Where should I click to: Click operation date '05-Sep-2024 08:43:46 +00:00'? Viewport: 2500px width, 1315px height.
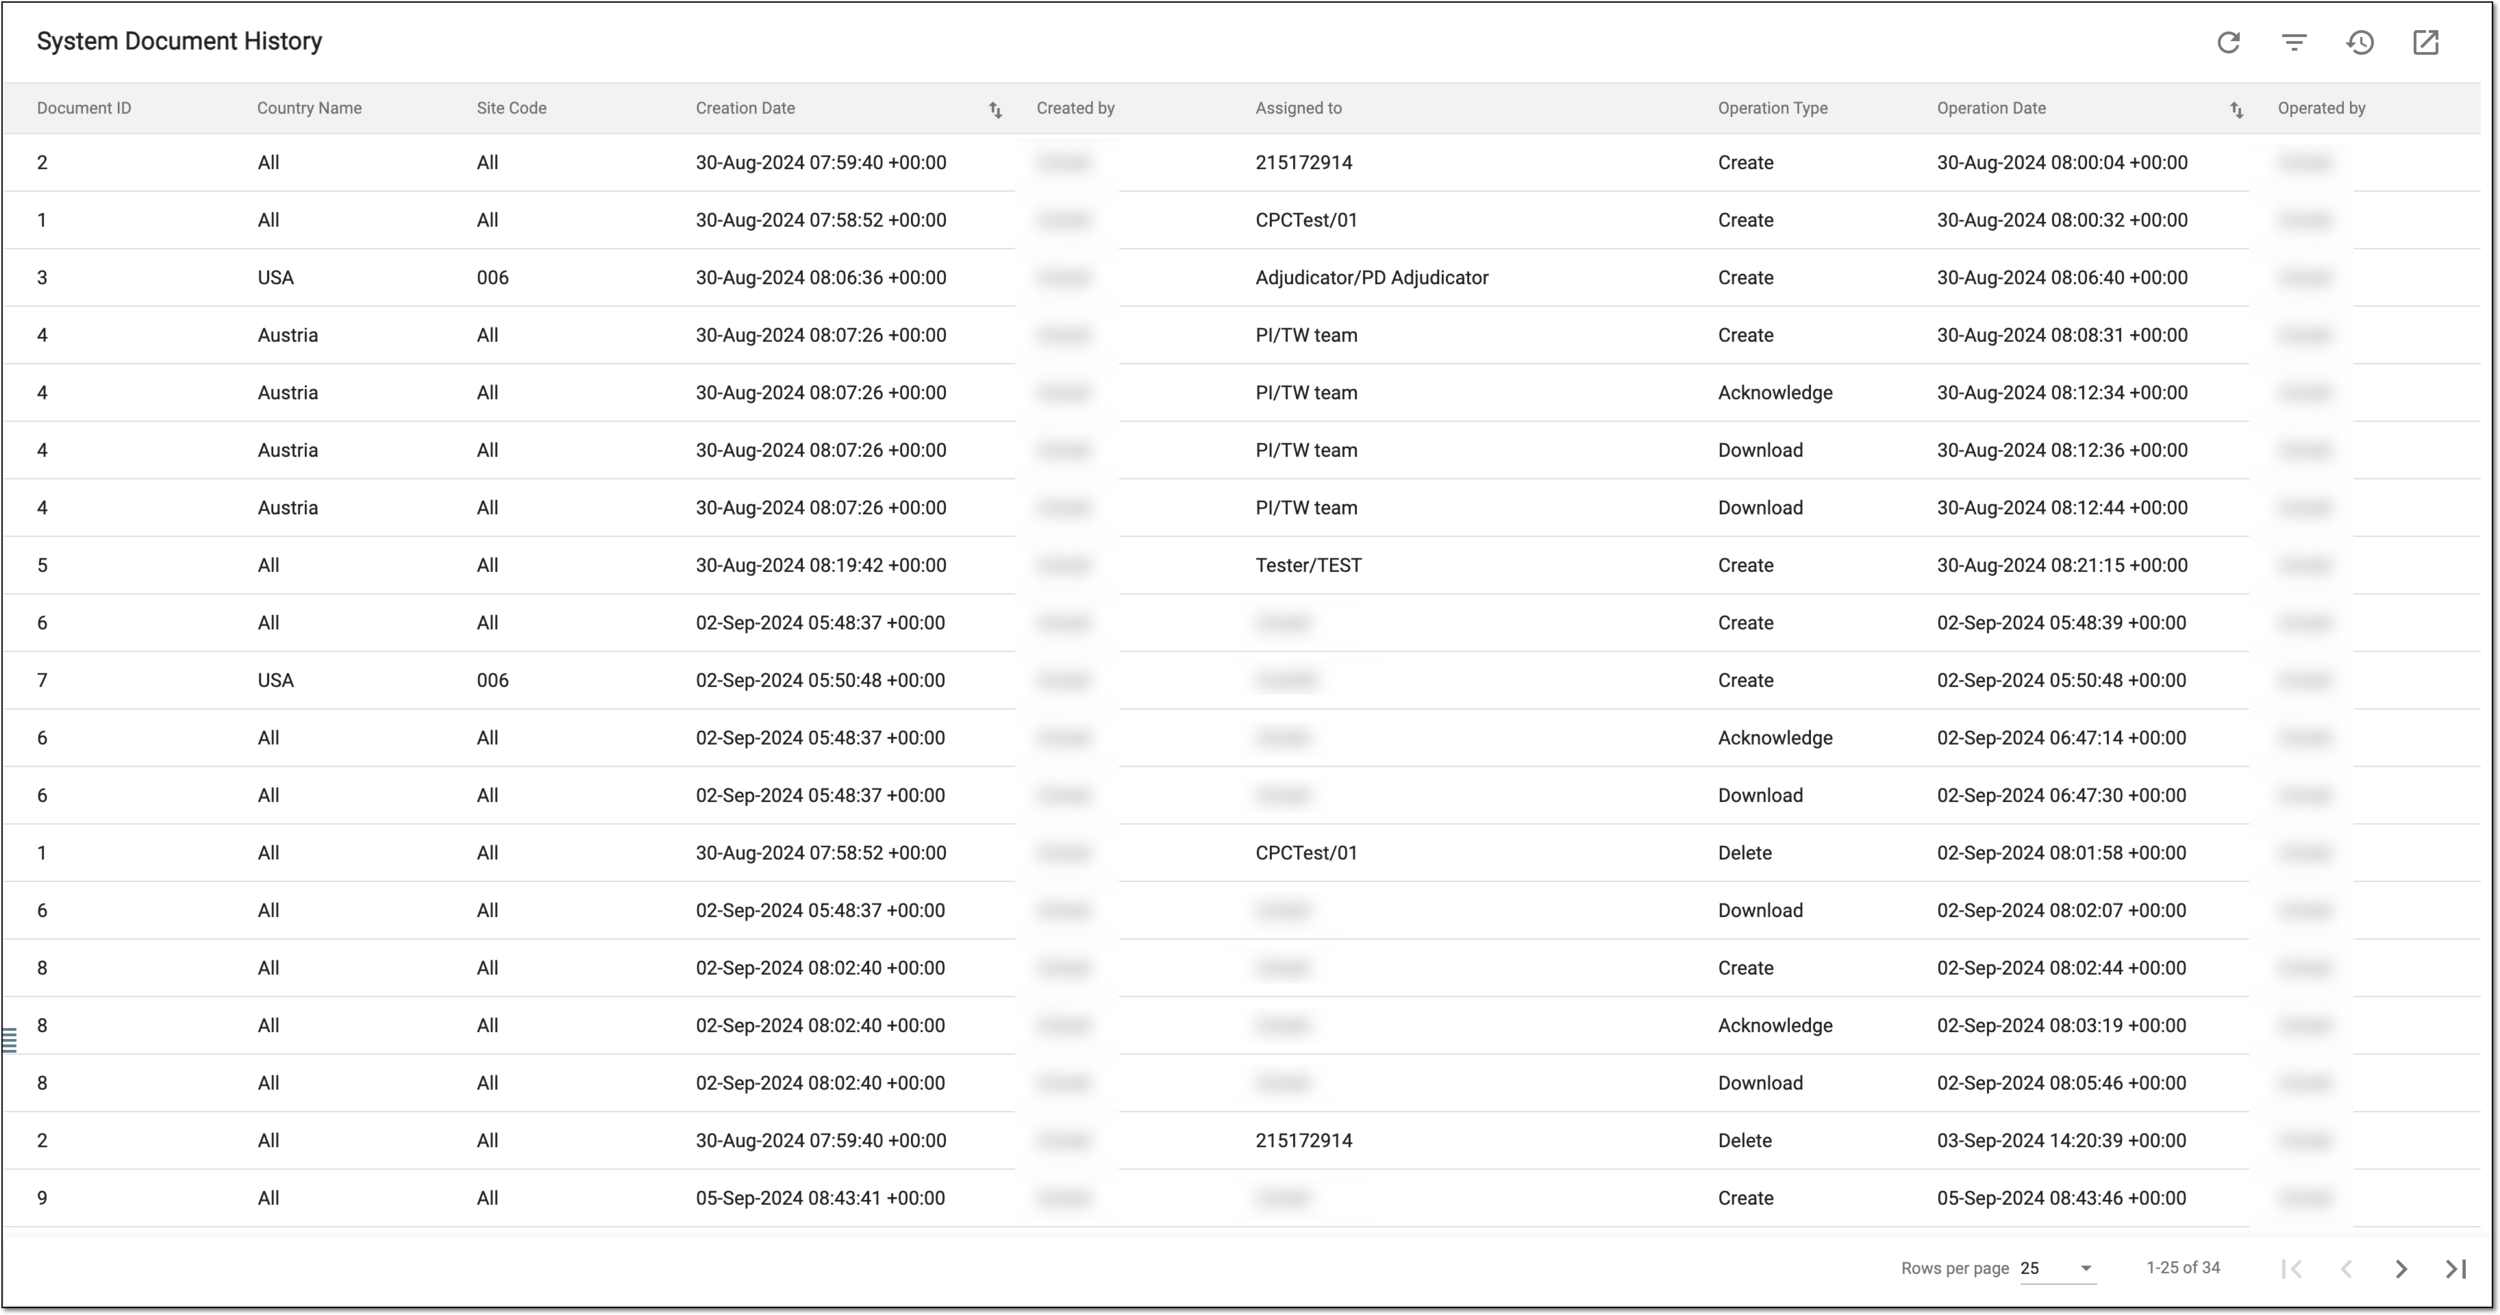(2061, 1198)
